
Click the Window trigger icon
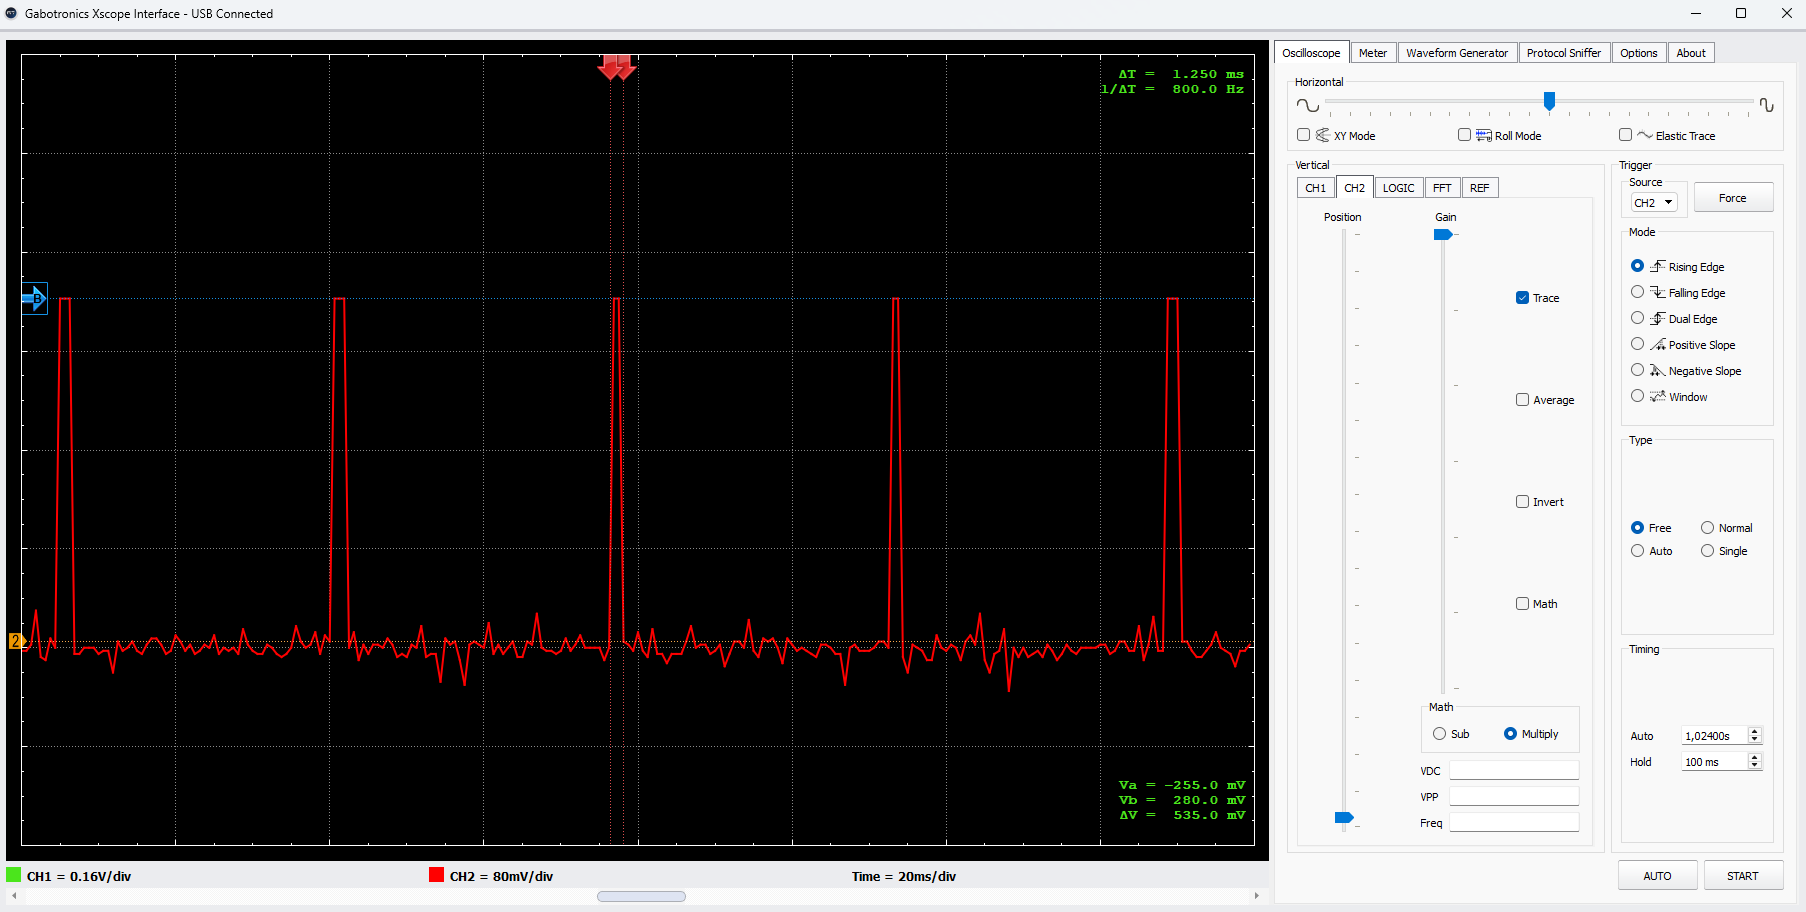tap(1657, 396)
